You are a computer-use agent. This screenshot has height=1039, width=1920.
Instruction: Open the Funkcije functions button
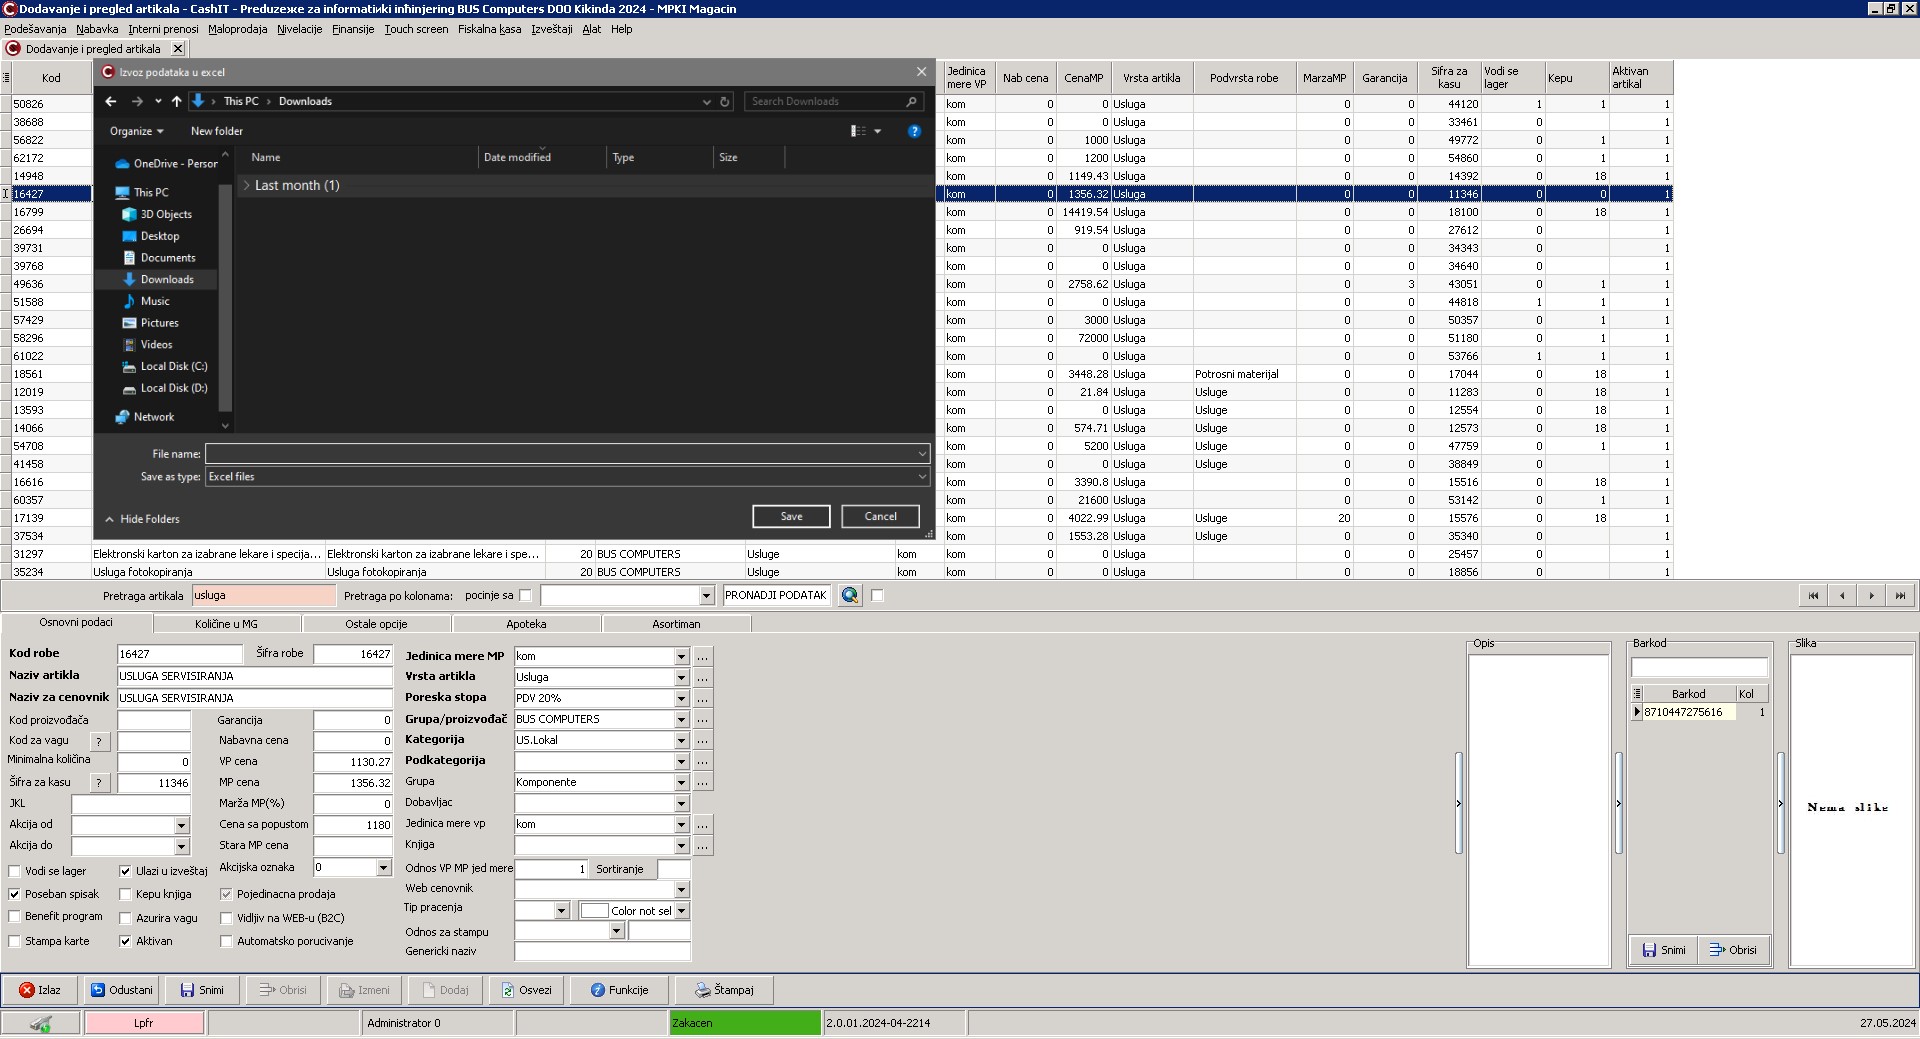pyautogui.click(x=619, y=990)
